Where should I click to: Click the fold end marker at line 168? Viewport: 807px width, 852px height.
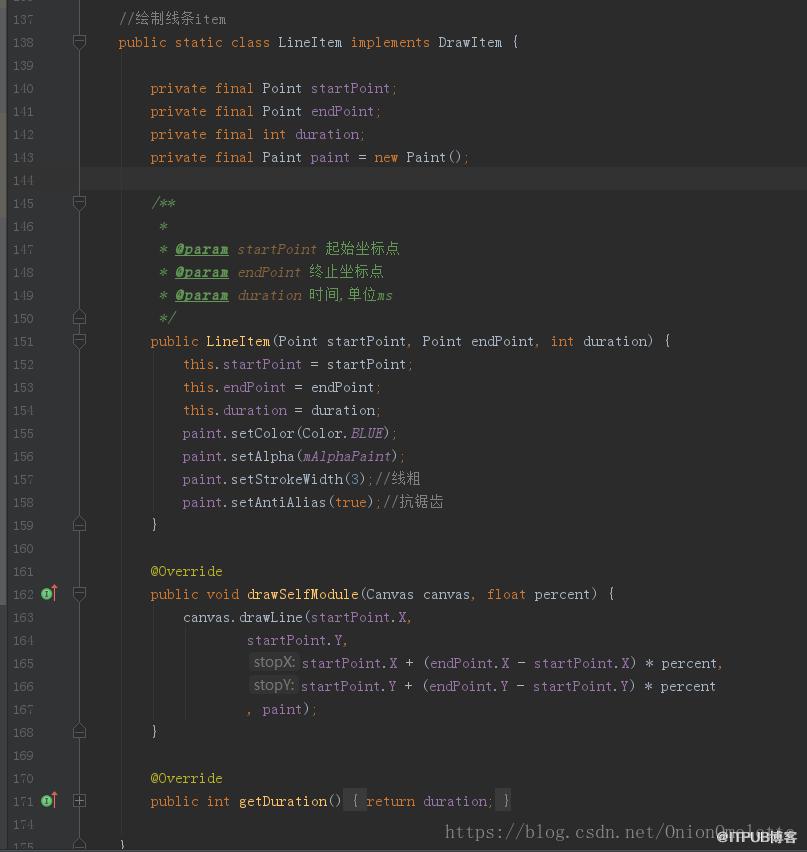(x=79, y=731)
